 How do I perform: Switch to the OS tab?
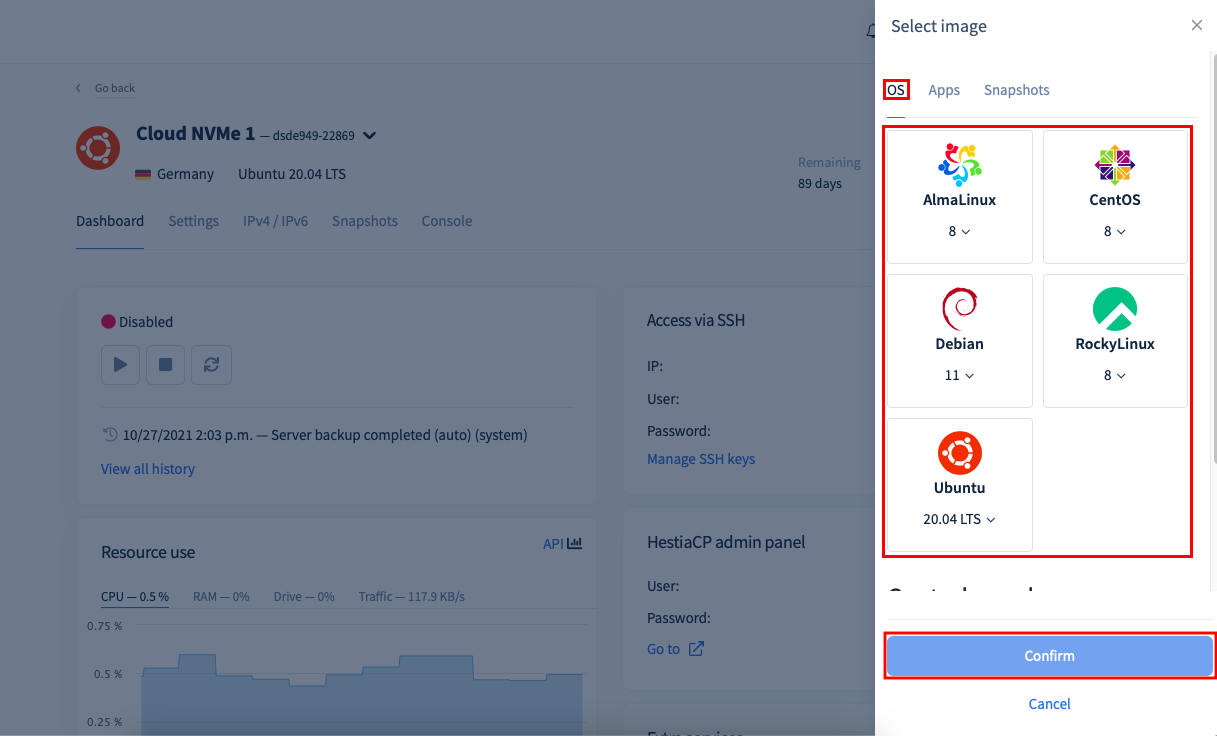896,90
